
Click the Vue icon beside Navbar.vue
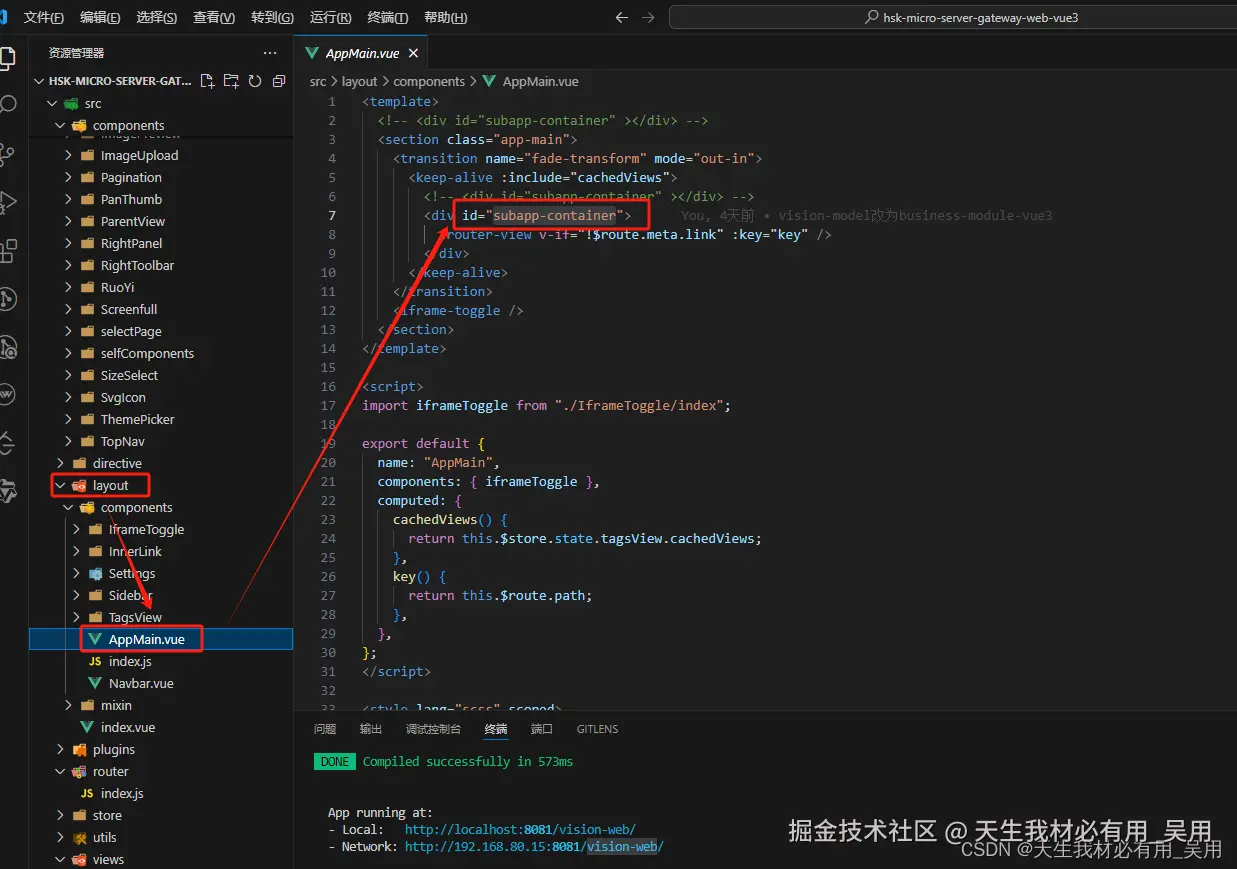(x=95, y=683)
